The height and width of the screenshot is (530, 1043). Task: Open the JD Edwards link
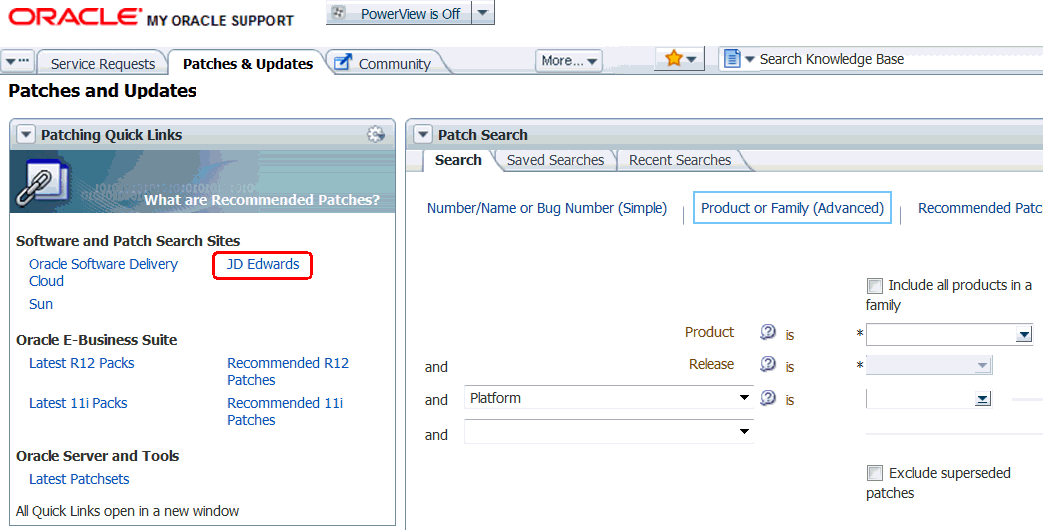[x=263, y=264]
